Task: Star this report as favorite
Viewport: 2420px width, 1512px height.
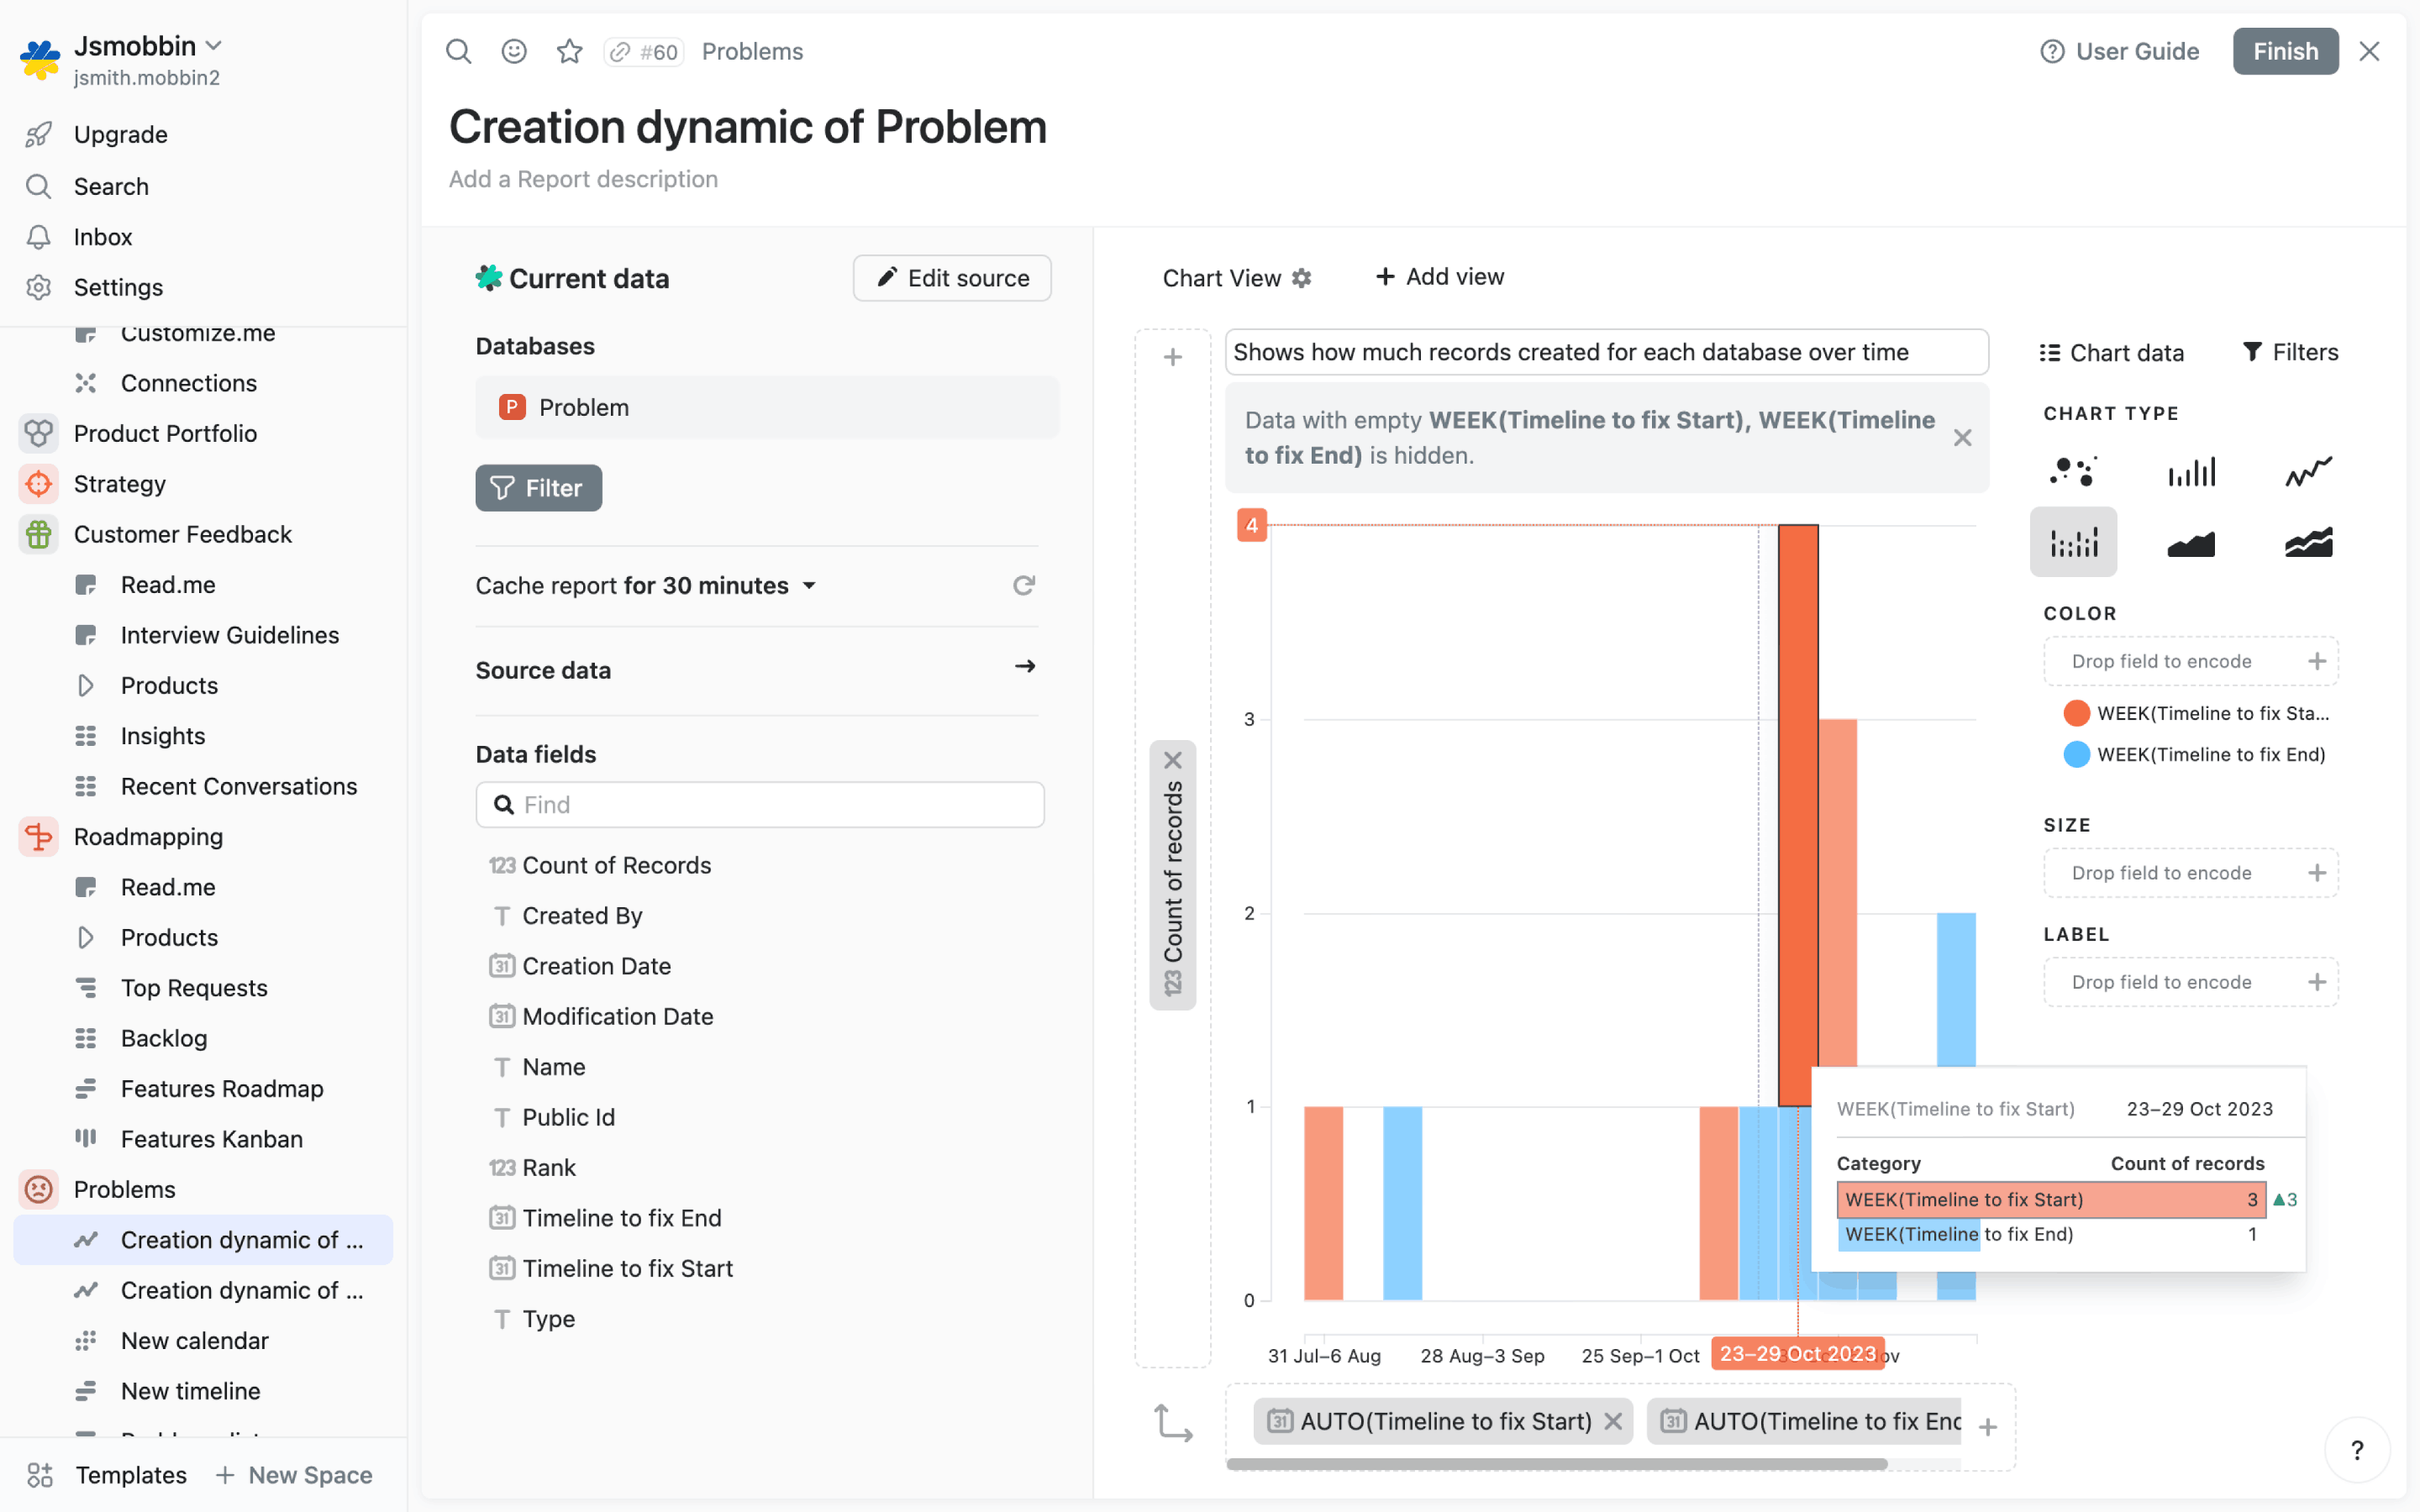Action: (569, 51)
